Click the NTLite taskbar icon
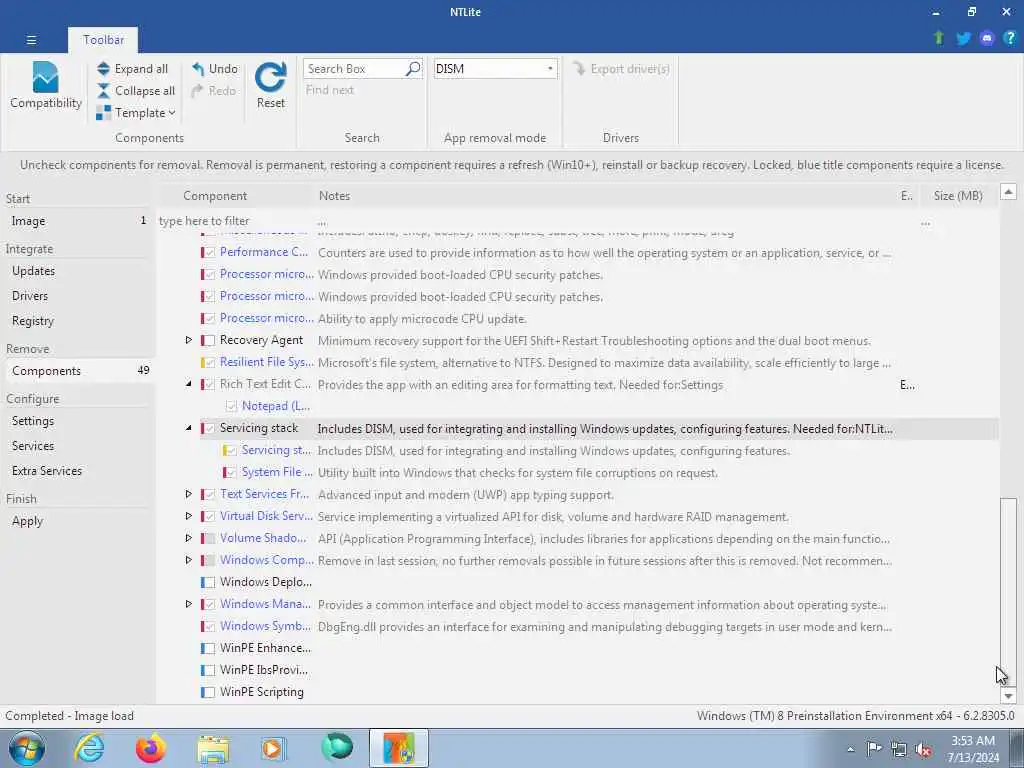 pyautogui.click(x=398, y=748)
